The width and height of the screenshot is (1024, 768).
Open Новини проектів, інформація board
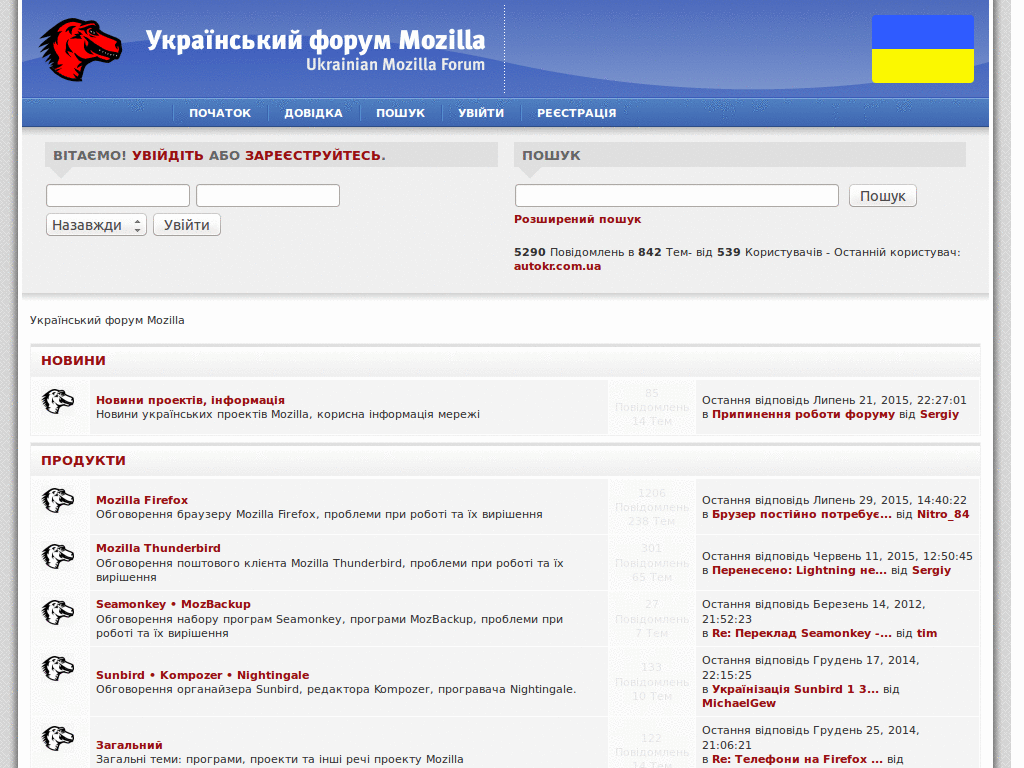point(190,400)
